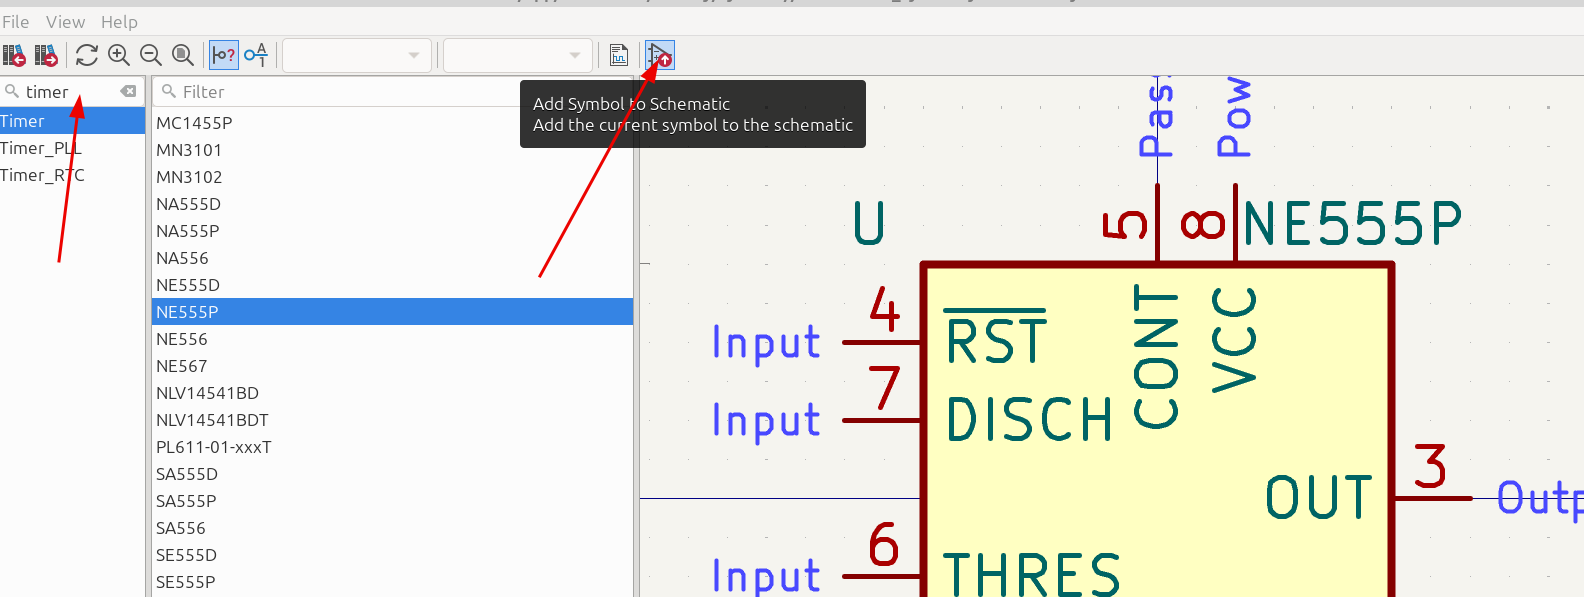This screenshot has width=1584, height=597.
Task: Select SE555P symbol
Action: pyautogui.click(x=392, y=582)
